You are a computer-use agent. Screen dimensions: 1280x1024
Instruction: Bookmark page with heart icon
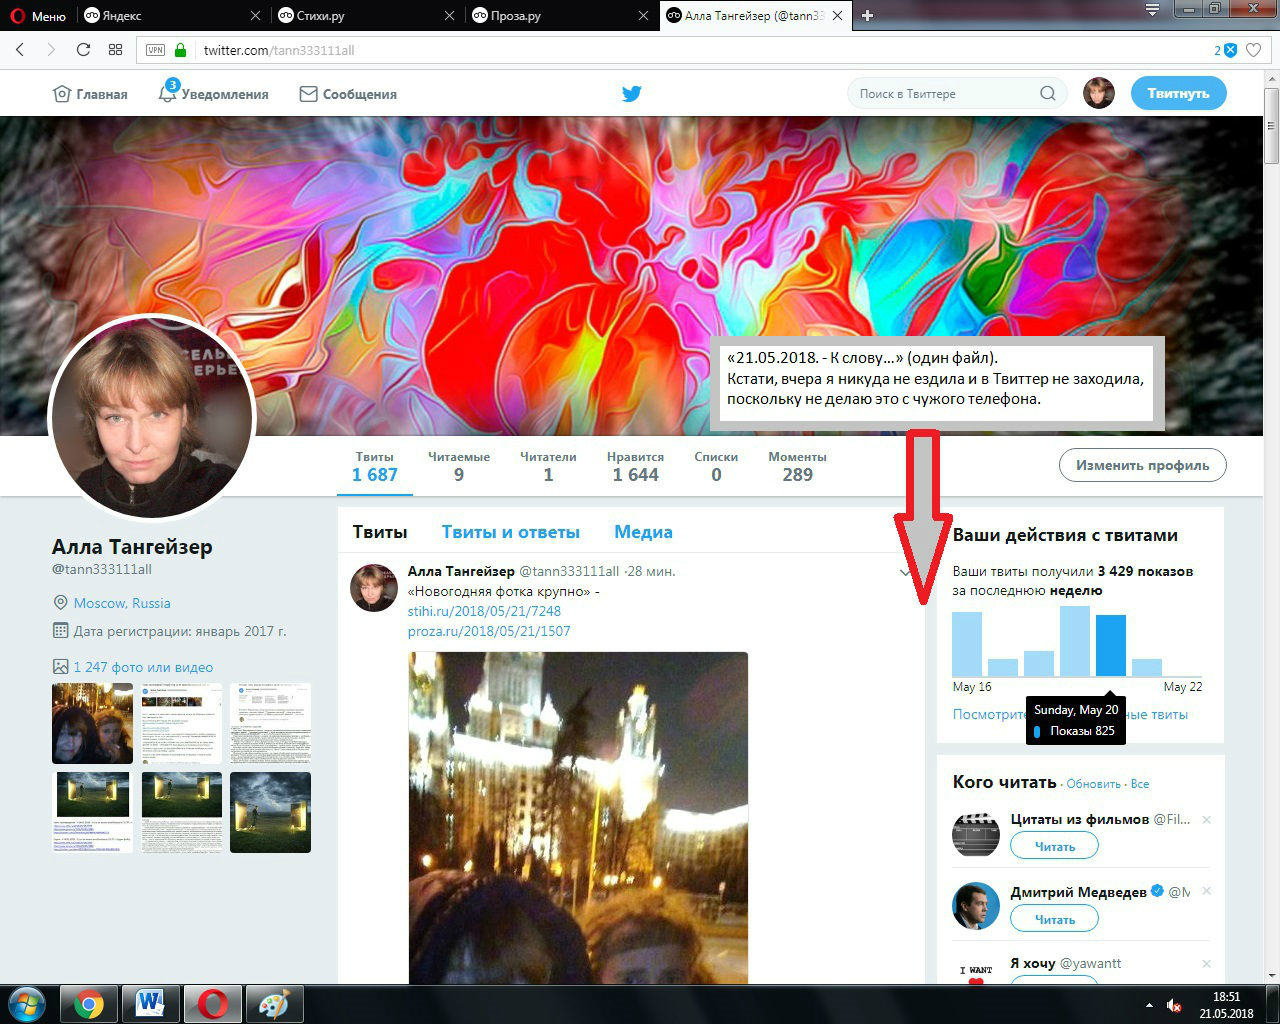tap(1253, 50)
